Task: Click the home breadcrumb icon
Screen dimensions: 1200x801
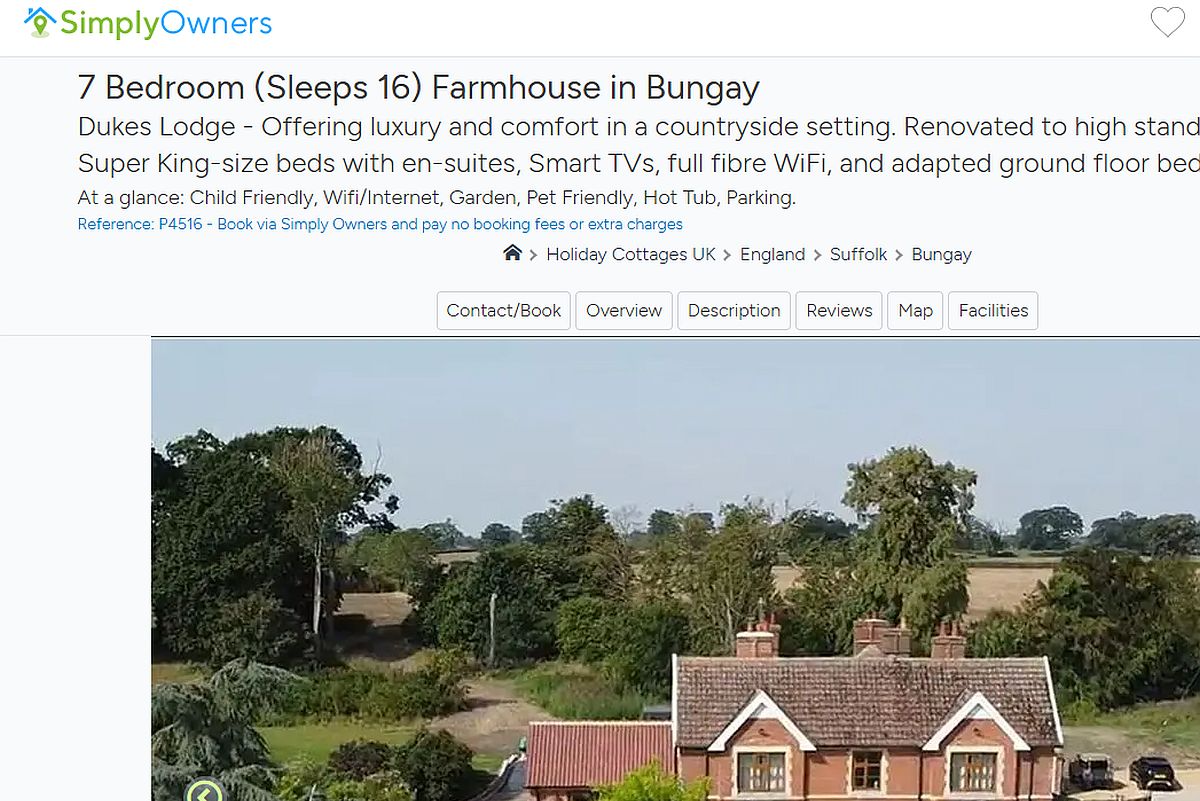Action: pyautogui.click(x=512, y=253)
